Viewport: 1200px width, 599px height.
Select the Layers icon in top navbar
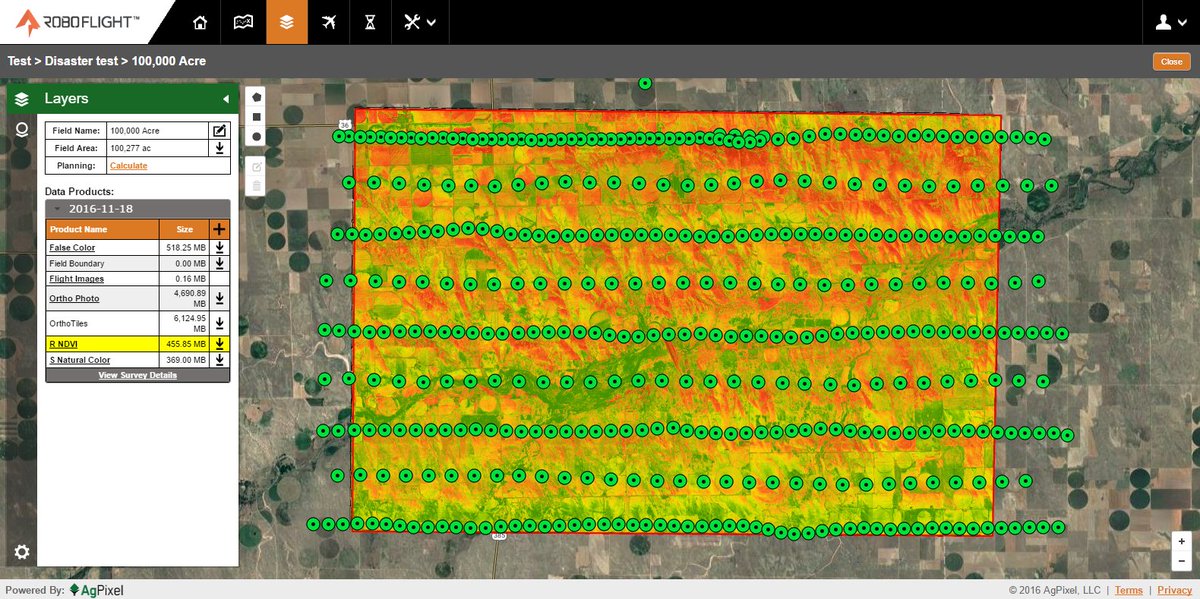pyautogui.click(x=287, y=22)
